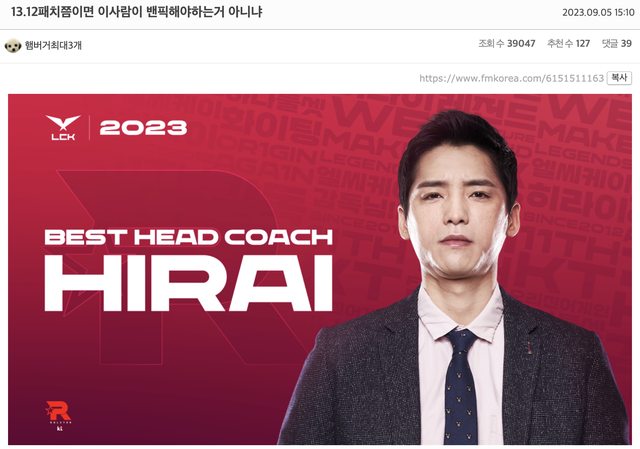Click the post title starting with 13.12패치쯤이면
The width and height of the screenshot is (640, 449).
point(136,11)
